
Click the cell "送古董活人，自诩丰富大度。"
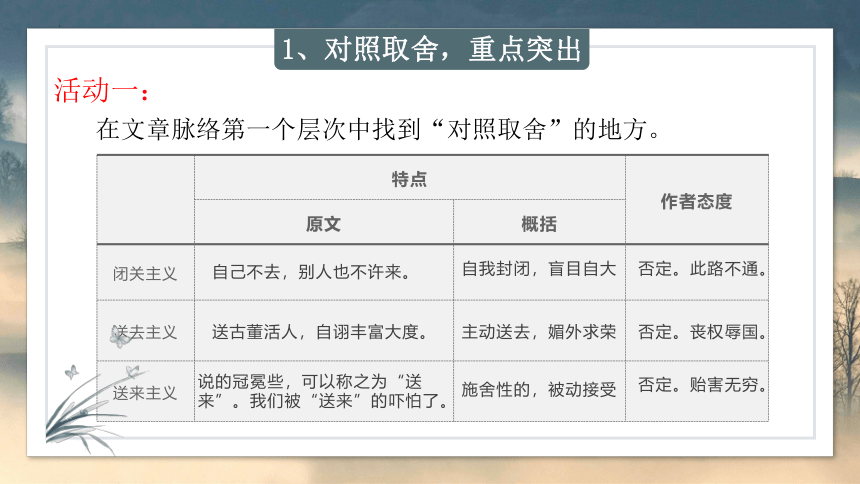(x=324, y=331)
